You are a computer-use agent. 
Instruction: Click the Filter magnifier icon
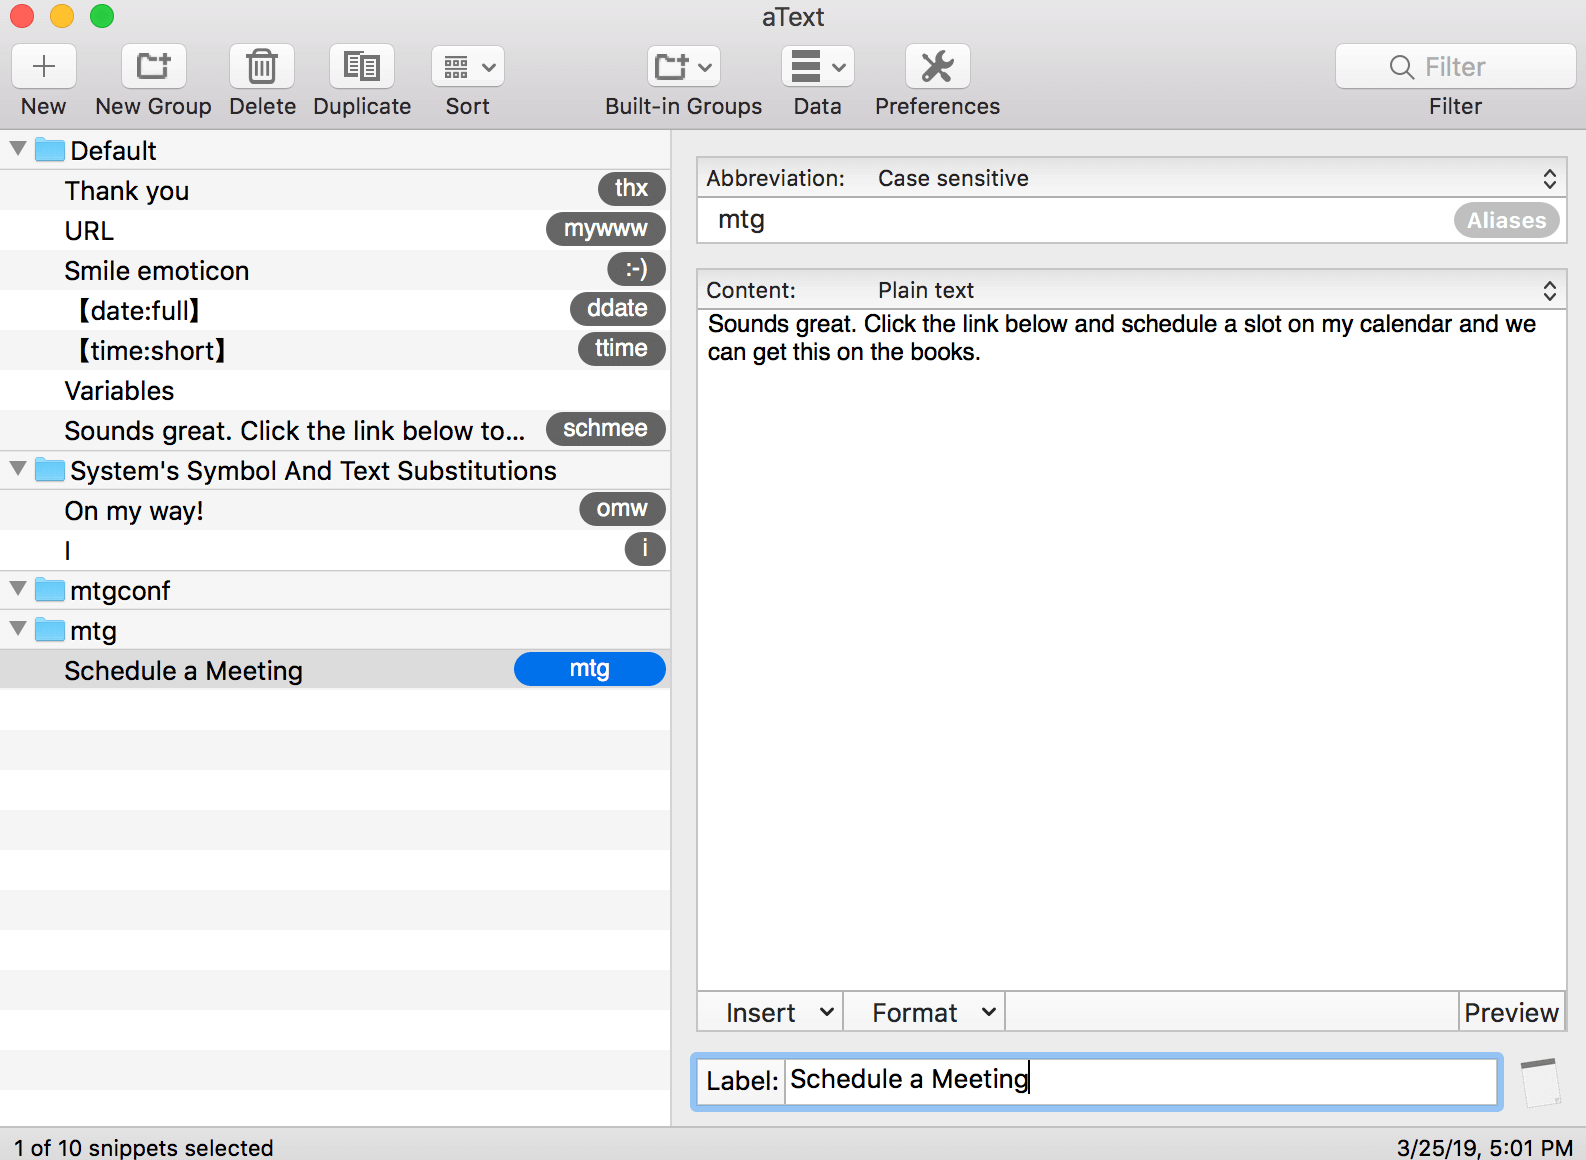[x=1402, y=67]
